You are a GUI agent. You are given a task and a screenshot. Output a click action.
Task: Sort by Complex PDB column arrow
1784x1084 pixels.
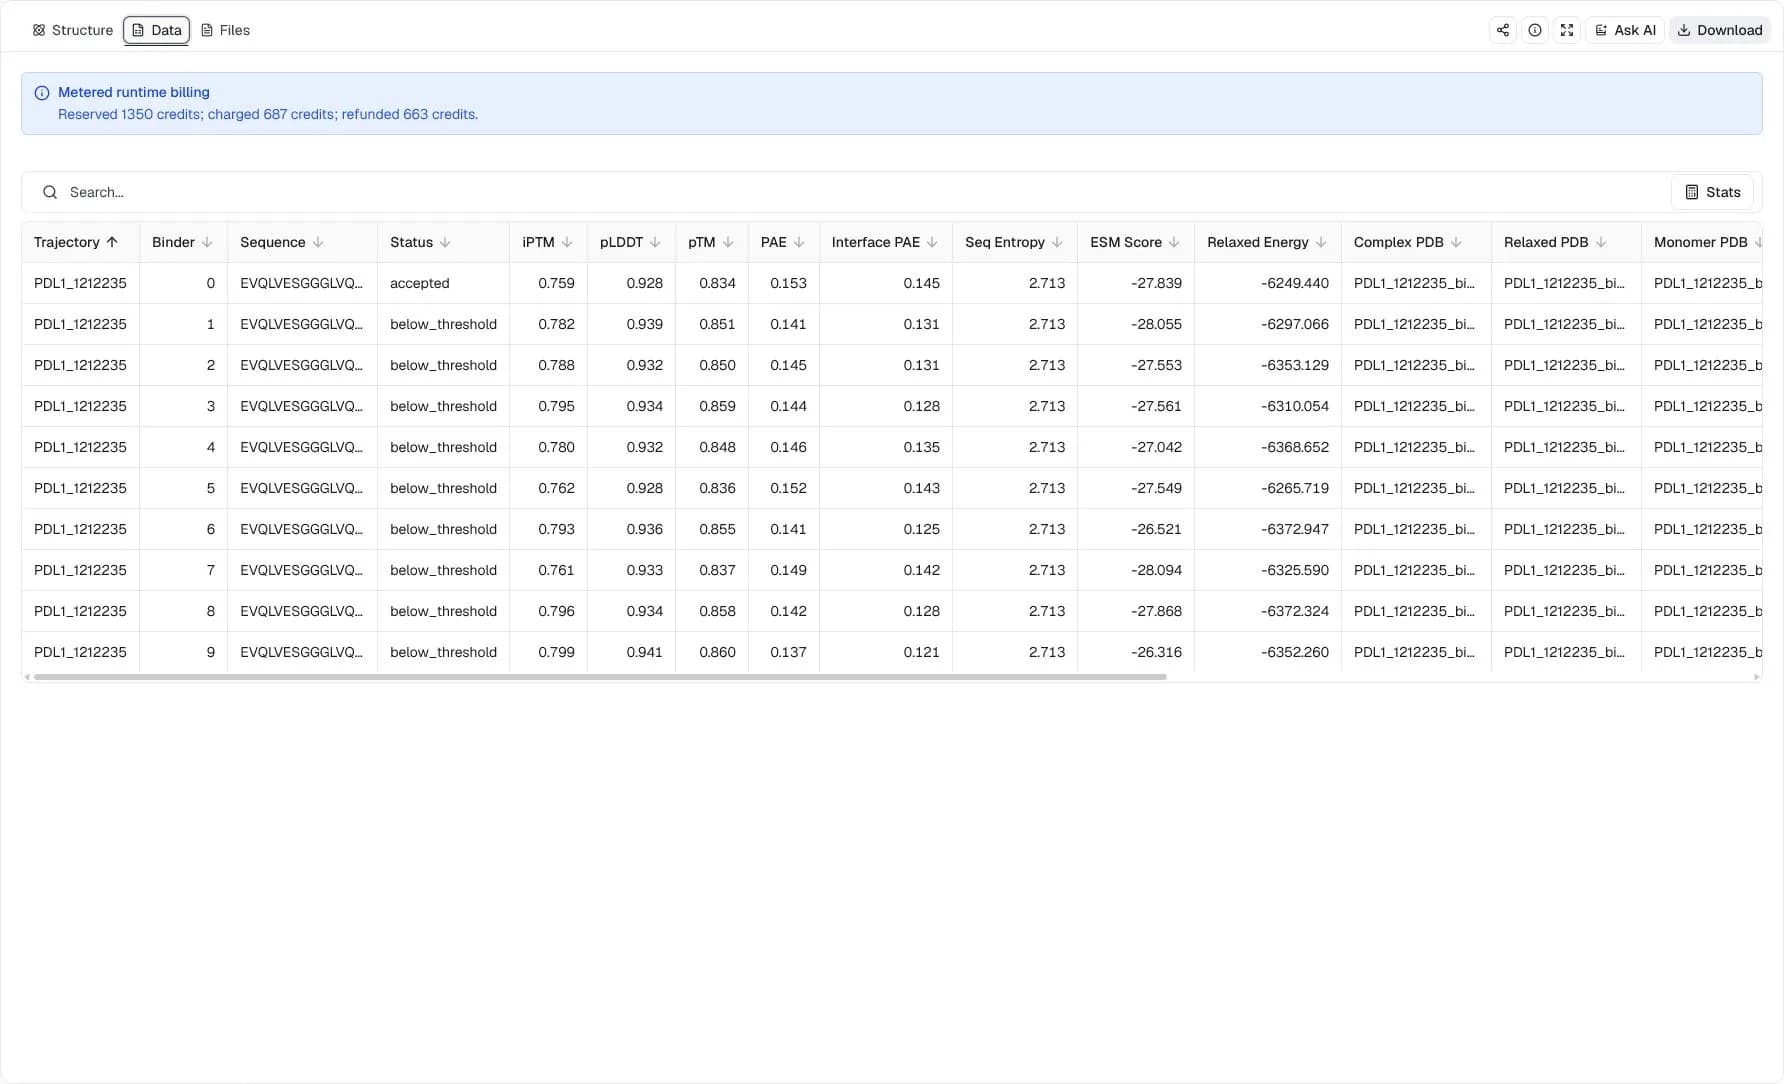[1456, 242]
